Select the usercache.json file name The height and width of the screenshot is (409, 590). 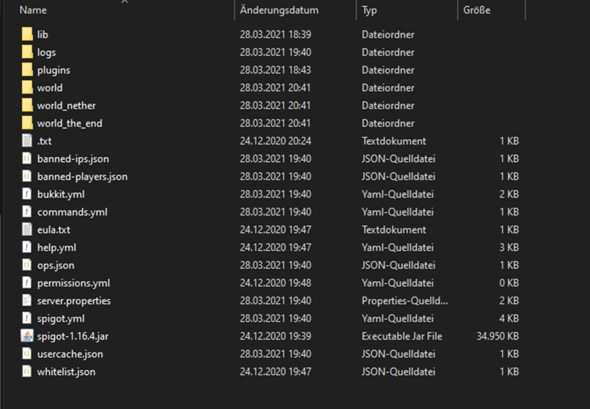pyautogui.click(x=70, y=354)
